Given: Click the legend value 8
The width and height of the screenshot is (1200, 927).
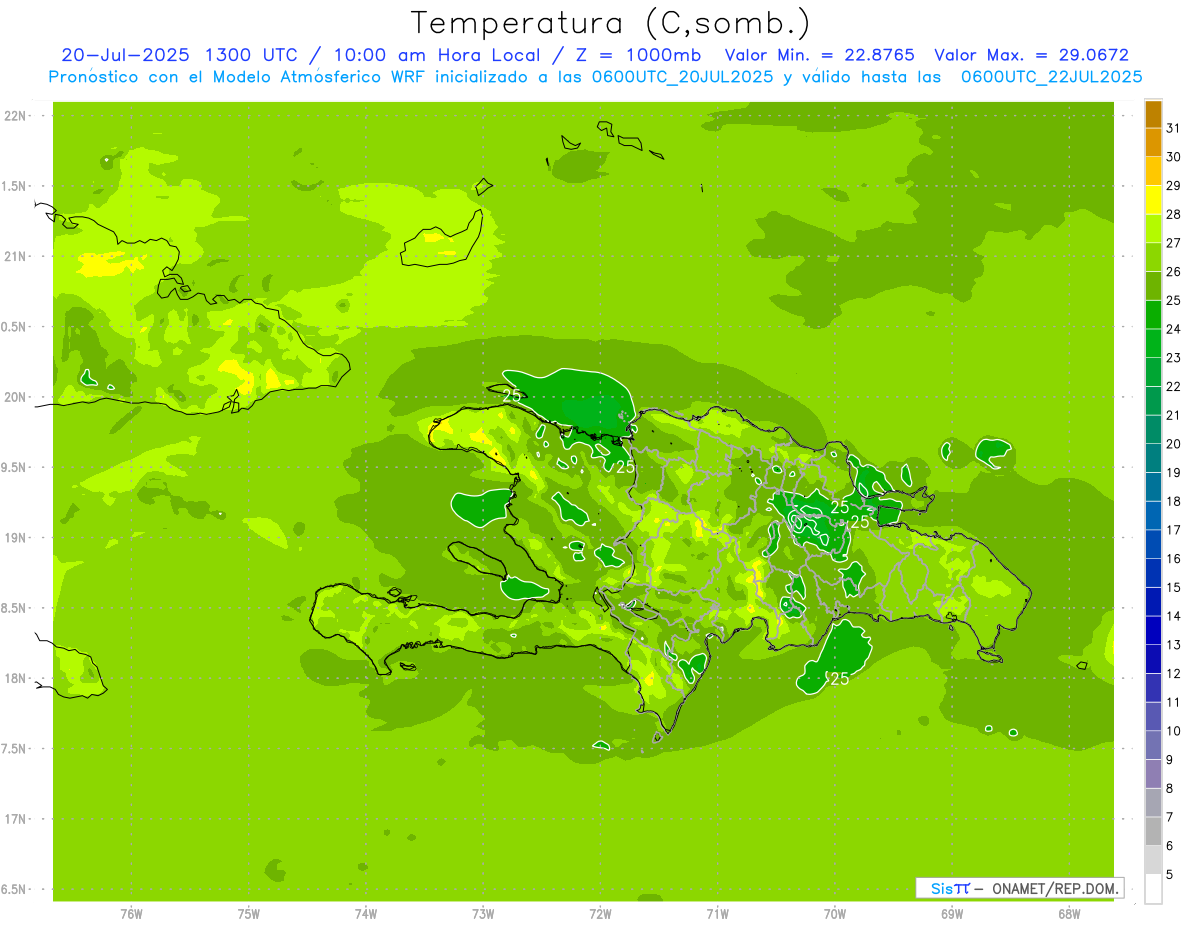Looking at the screenshot, I should click(1169, 788).
